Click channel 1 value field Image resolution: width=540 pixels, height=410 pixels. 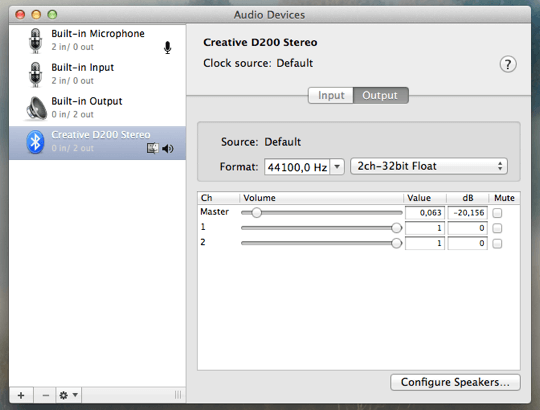(x=425, y=228)
